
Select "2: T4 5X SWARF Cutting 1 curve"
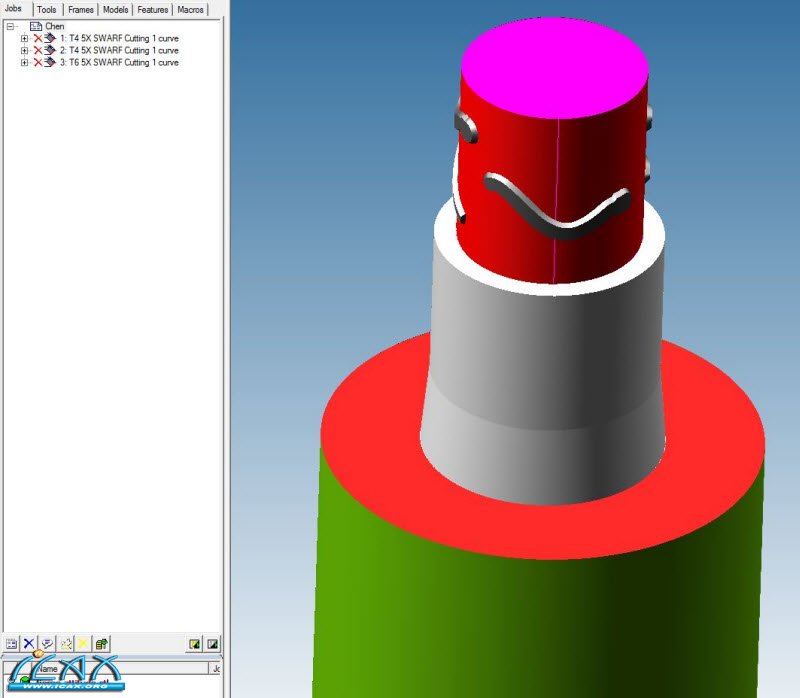pyautogui.click(x=119, y=51)
